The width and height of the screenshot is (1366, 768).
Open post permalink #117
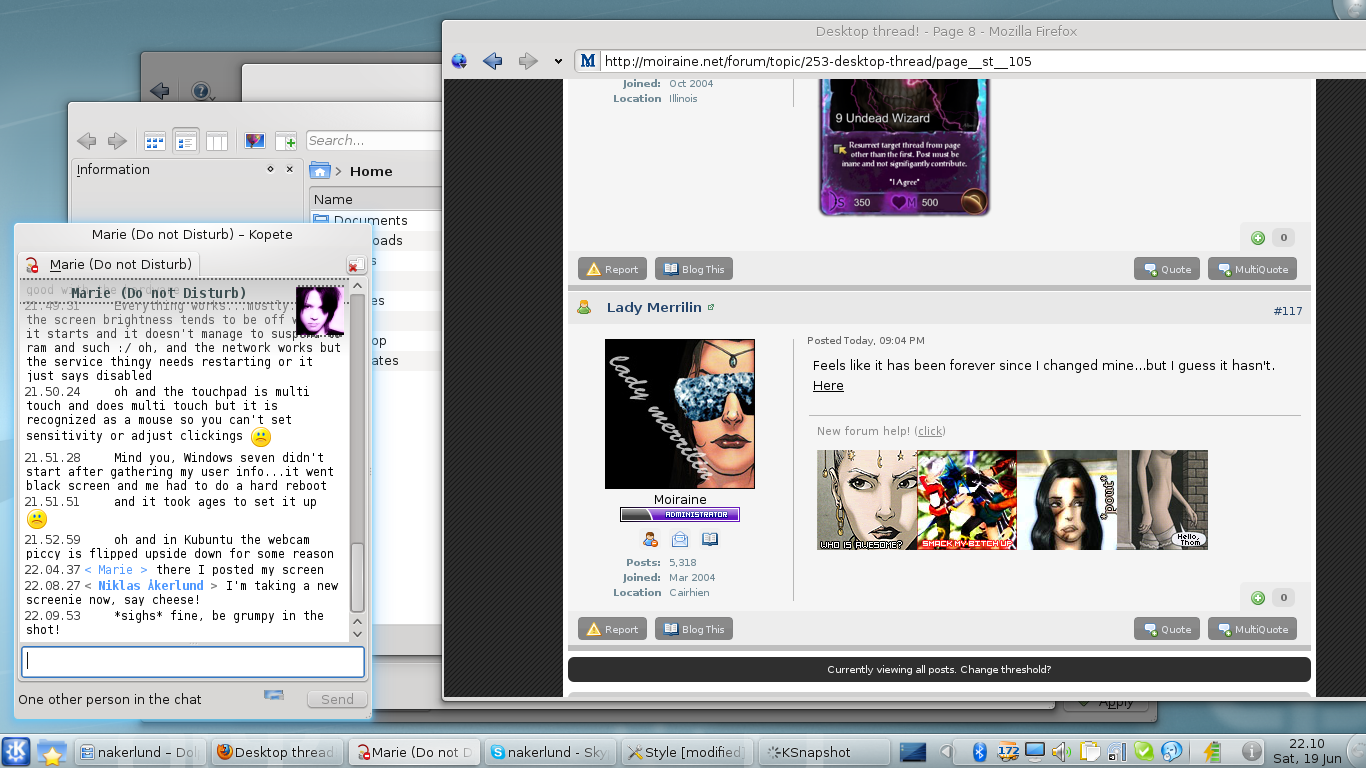1288,311
